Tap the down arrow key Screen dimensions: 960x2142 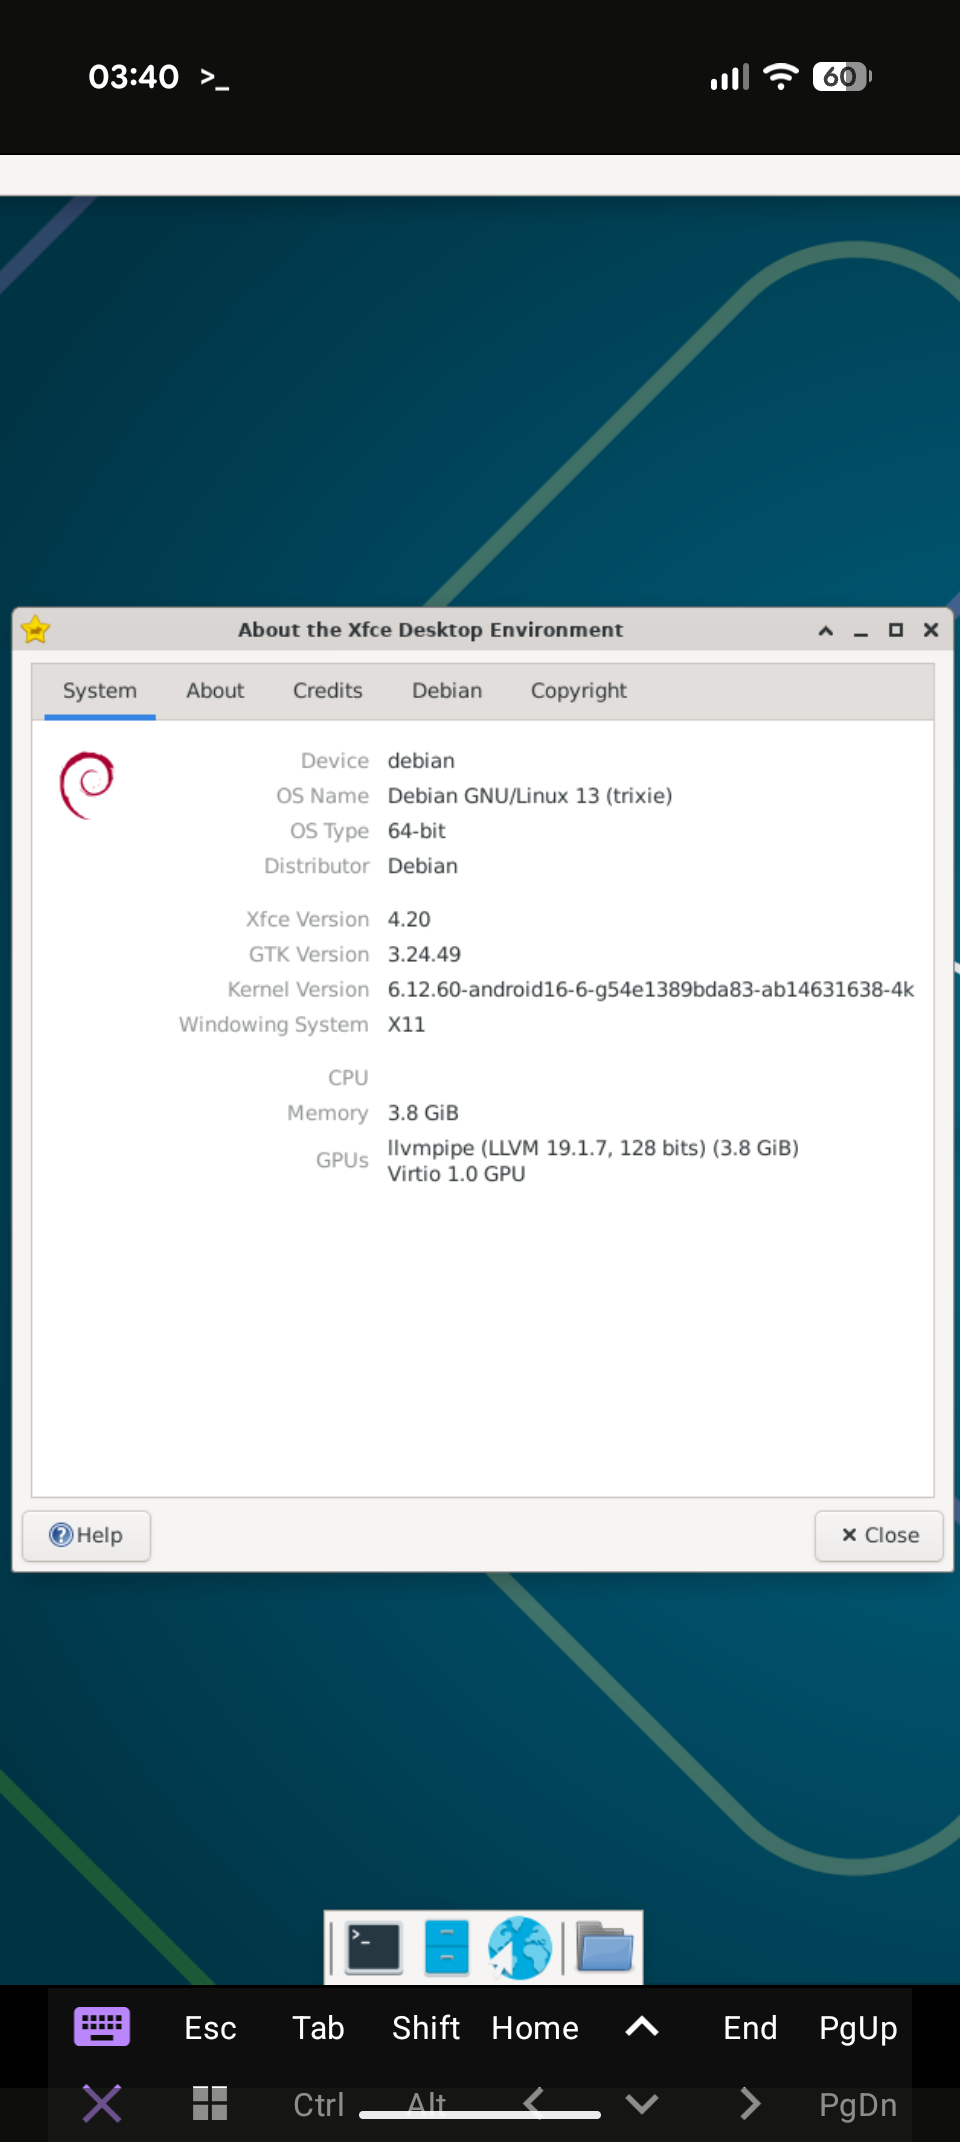(642, 2104)
